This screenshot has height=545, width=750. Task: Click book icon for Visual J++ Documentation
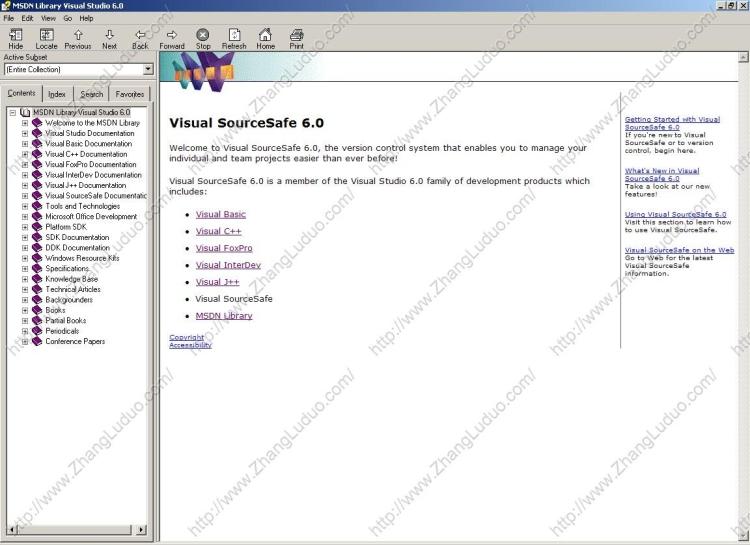click(37, 185)
